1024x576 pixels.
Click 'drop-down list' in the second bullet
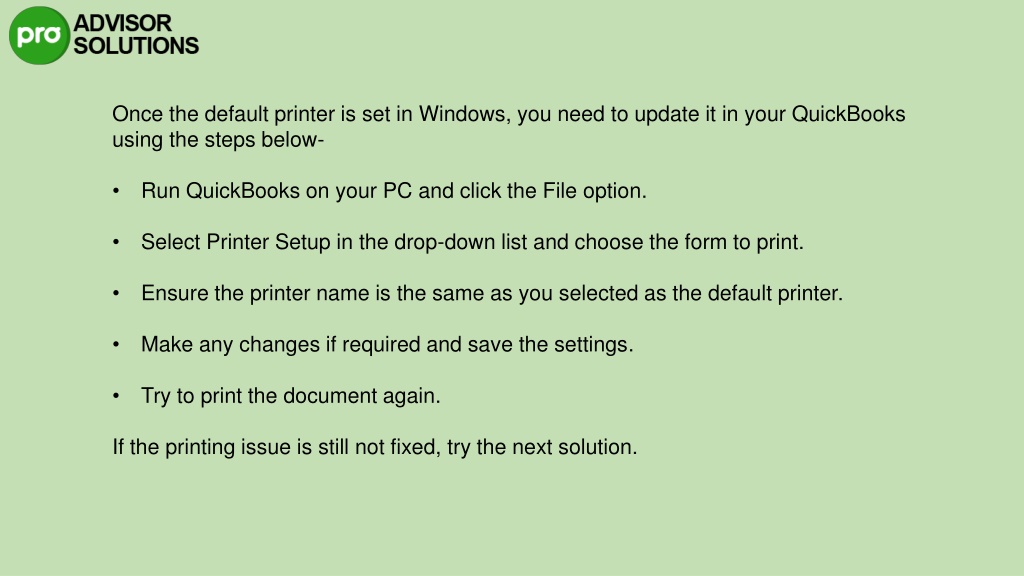(460, 242)
